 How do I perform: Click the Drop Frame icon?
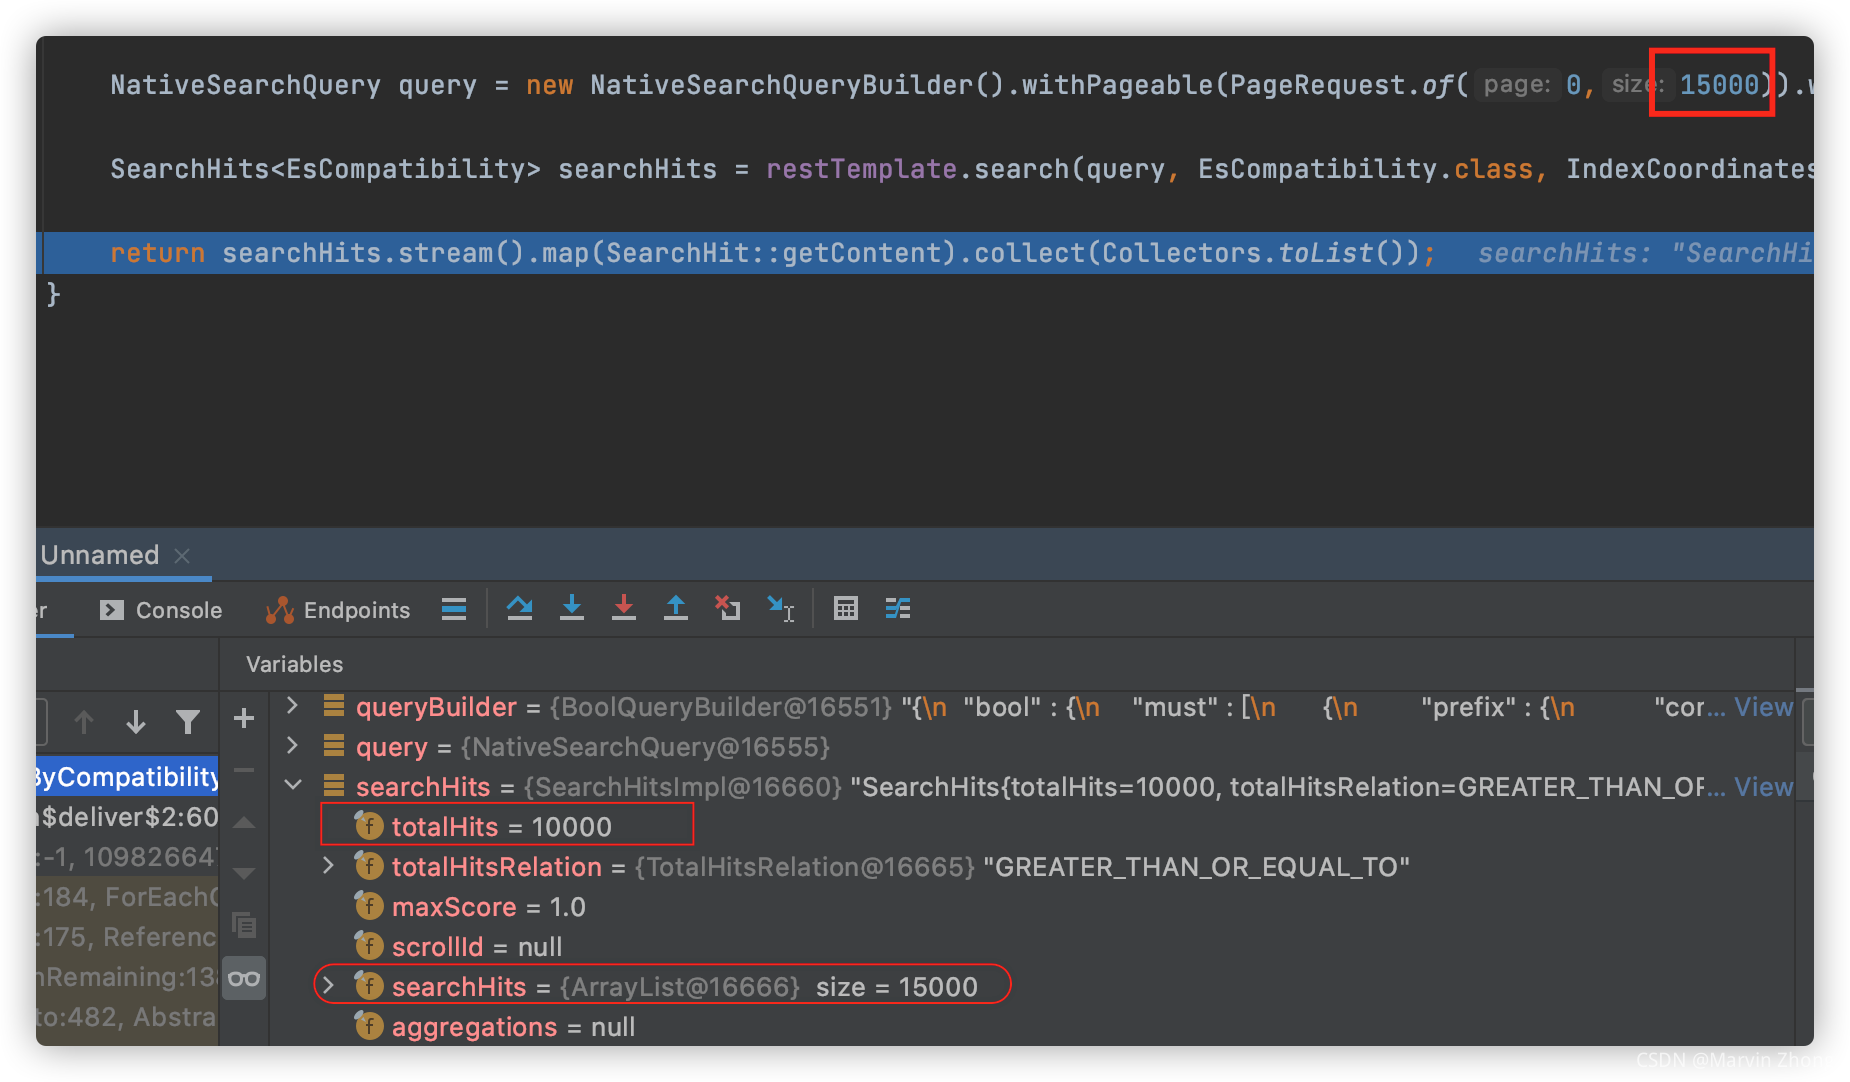[x=728, y=609]
